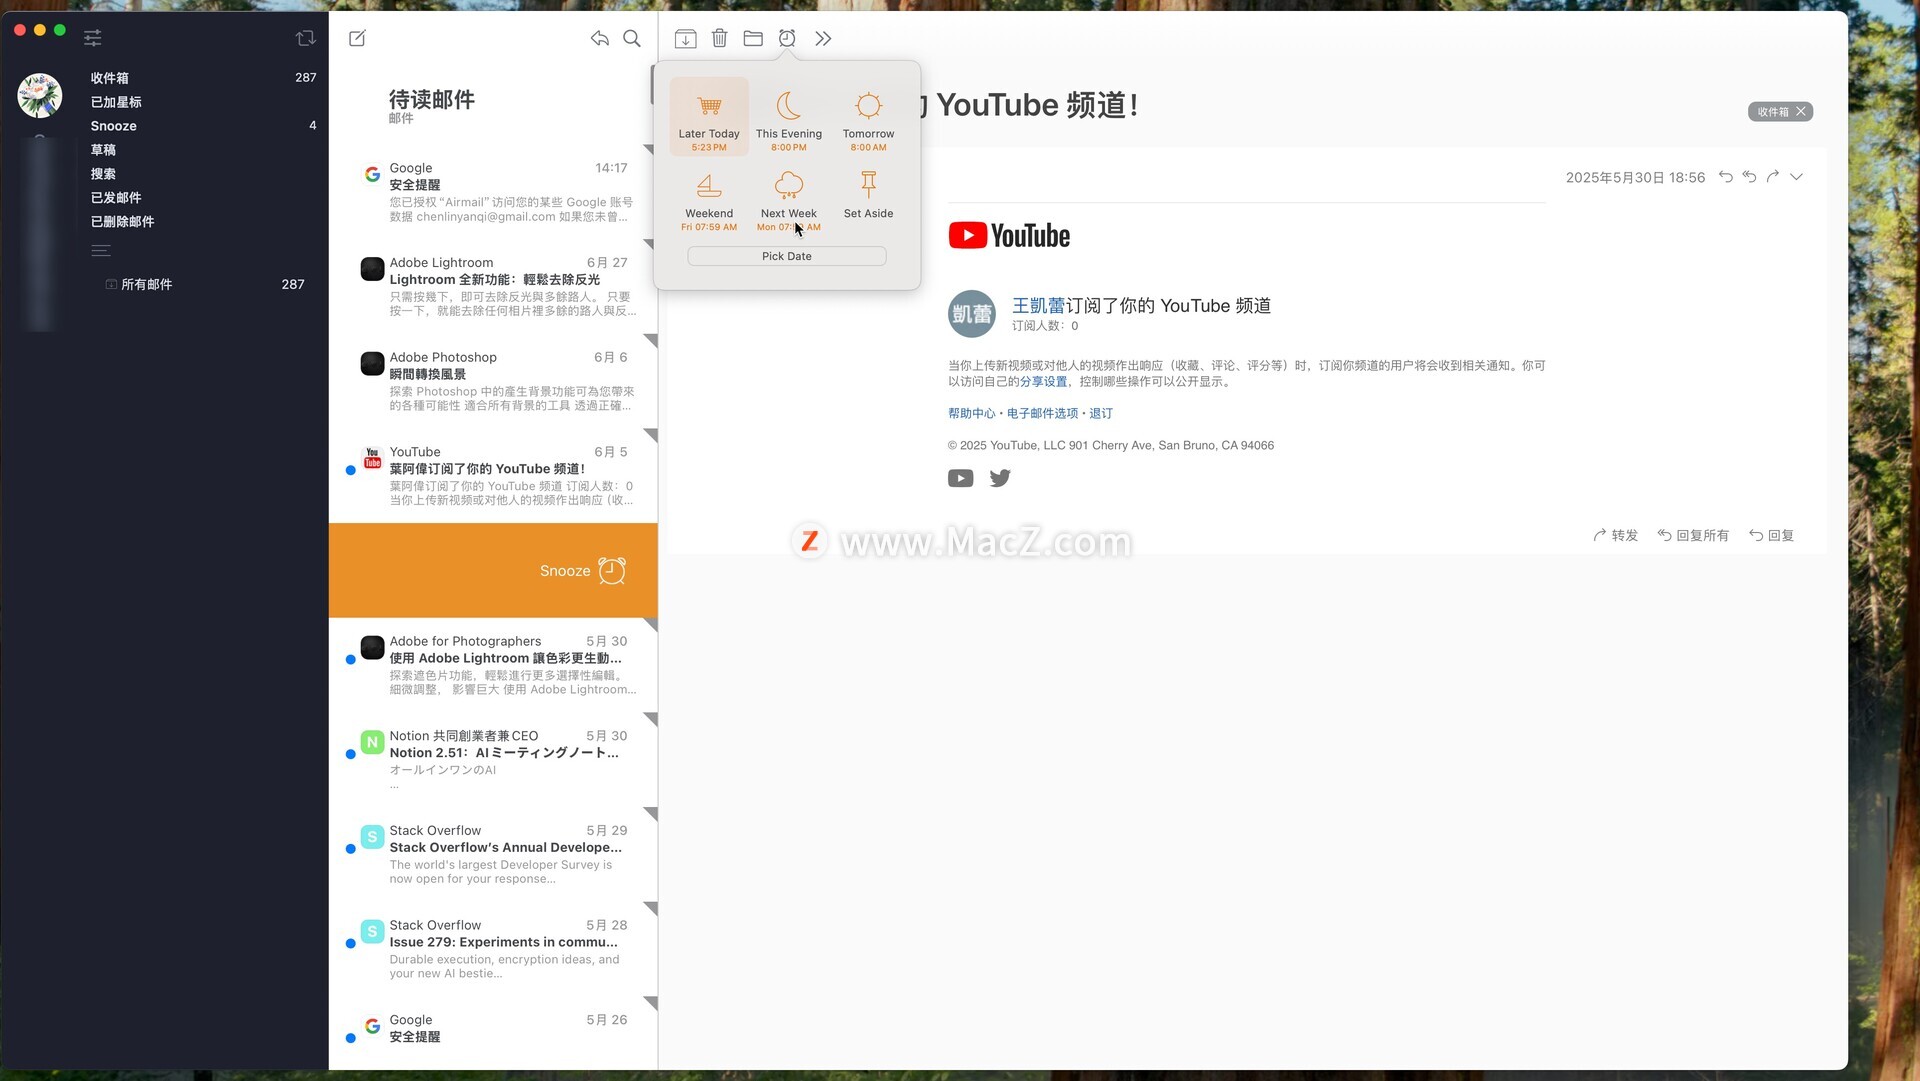
Task: Click the YouTube logo in email body
Action: [1009, 236]
